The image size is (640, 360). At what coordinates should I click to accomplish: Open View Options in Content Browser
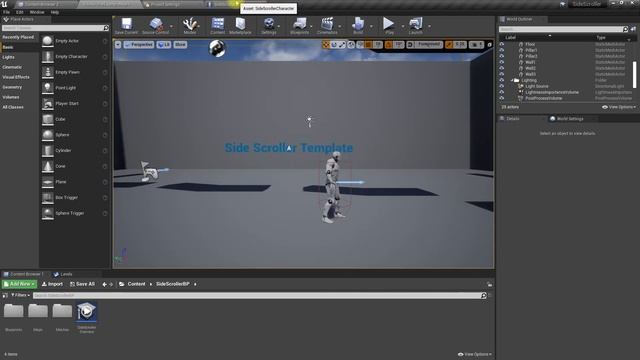click(475, 354)
